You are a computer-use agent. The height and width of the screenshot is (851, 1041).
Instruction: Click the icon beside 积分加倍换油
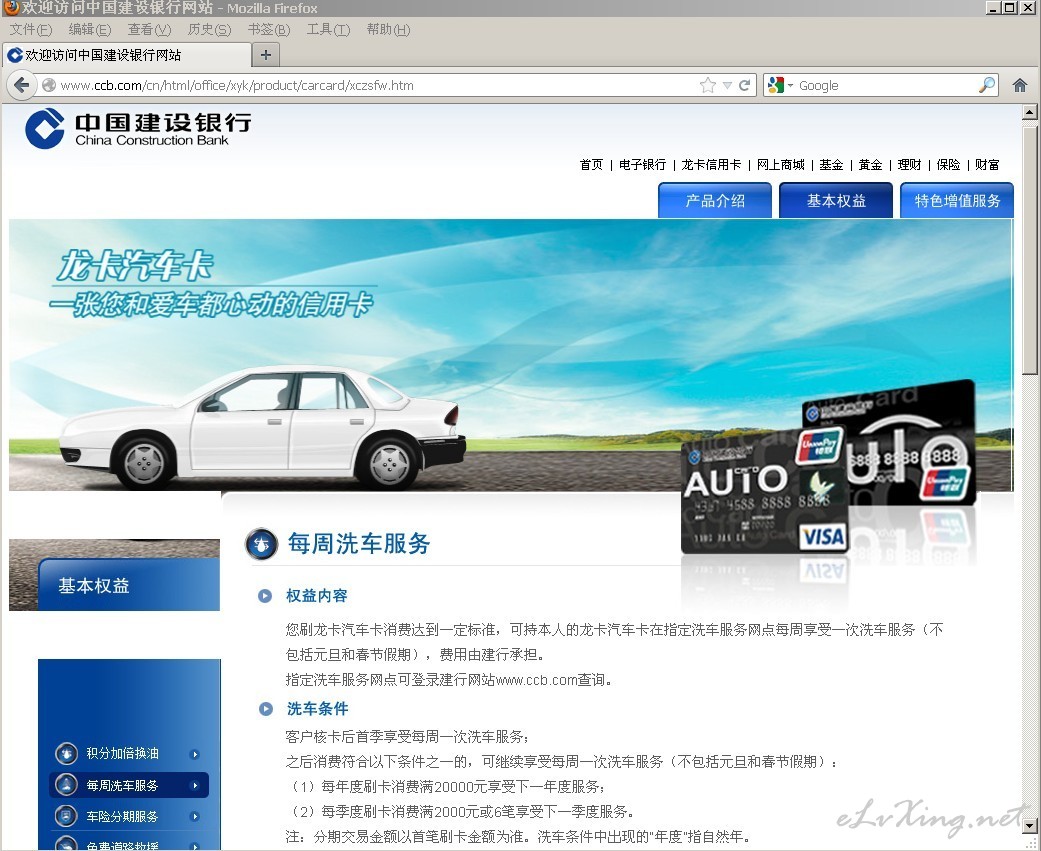click(x=66, y=753)
